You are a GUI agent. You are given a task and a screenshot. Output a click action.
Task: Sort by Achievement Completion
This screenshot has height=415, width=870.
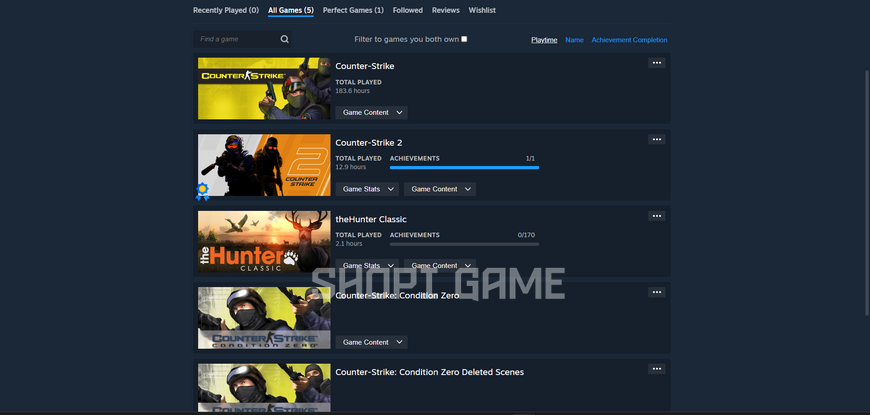coord(629,40)
